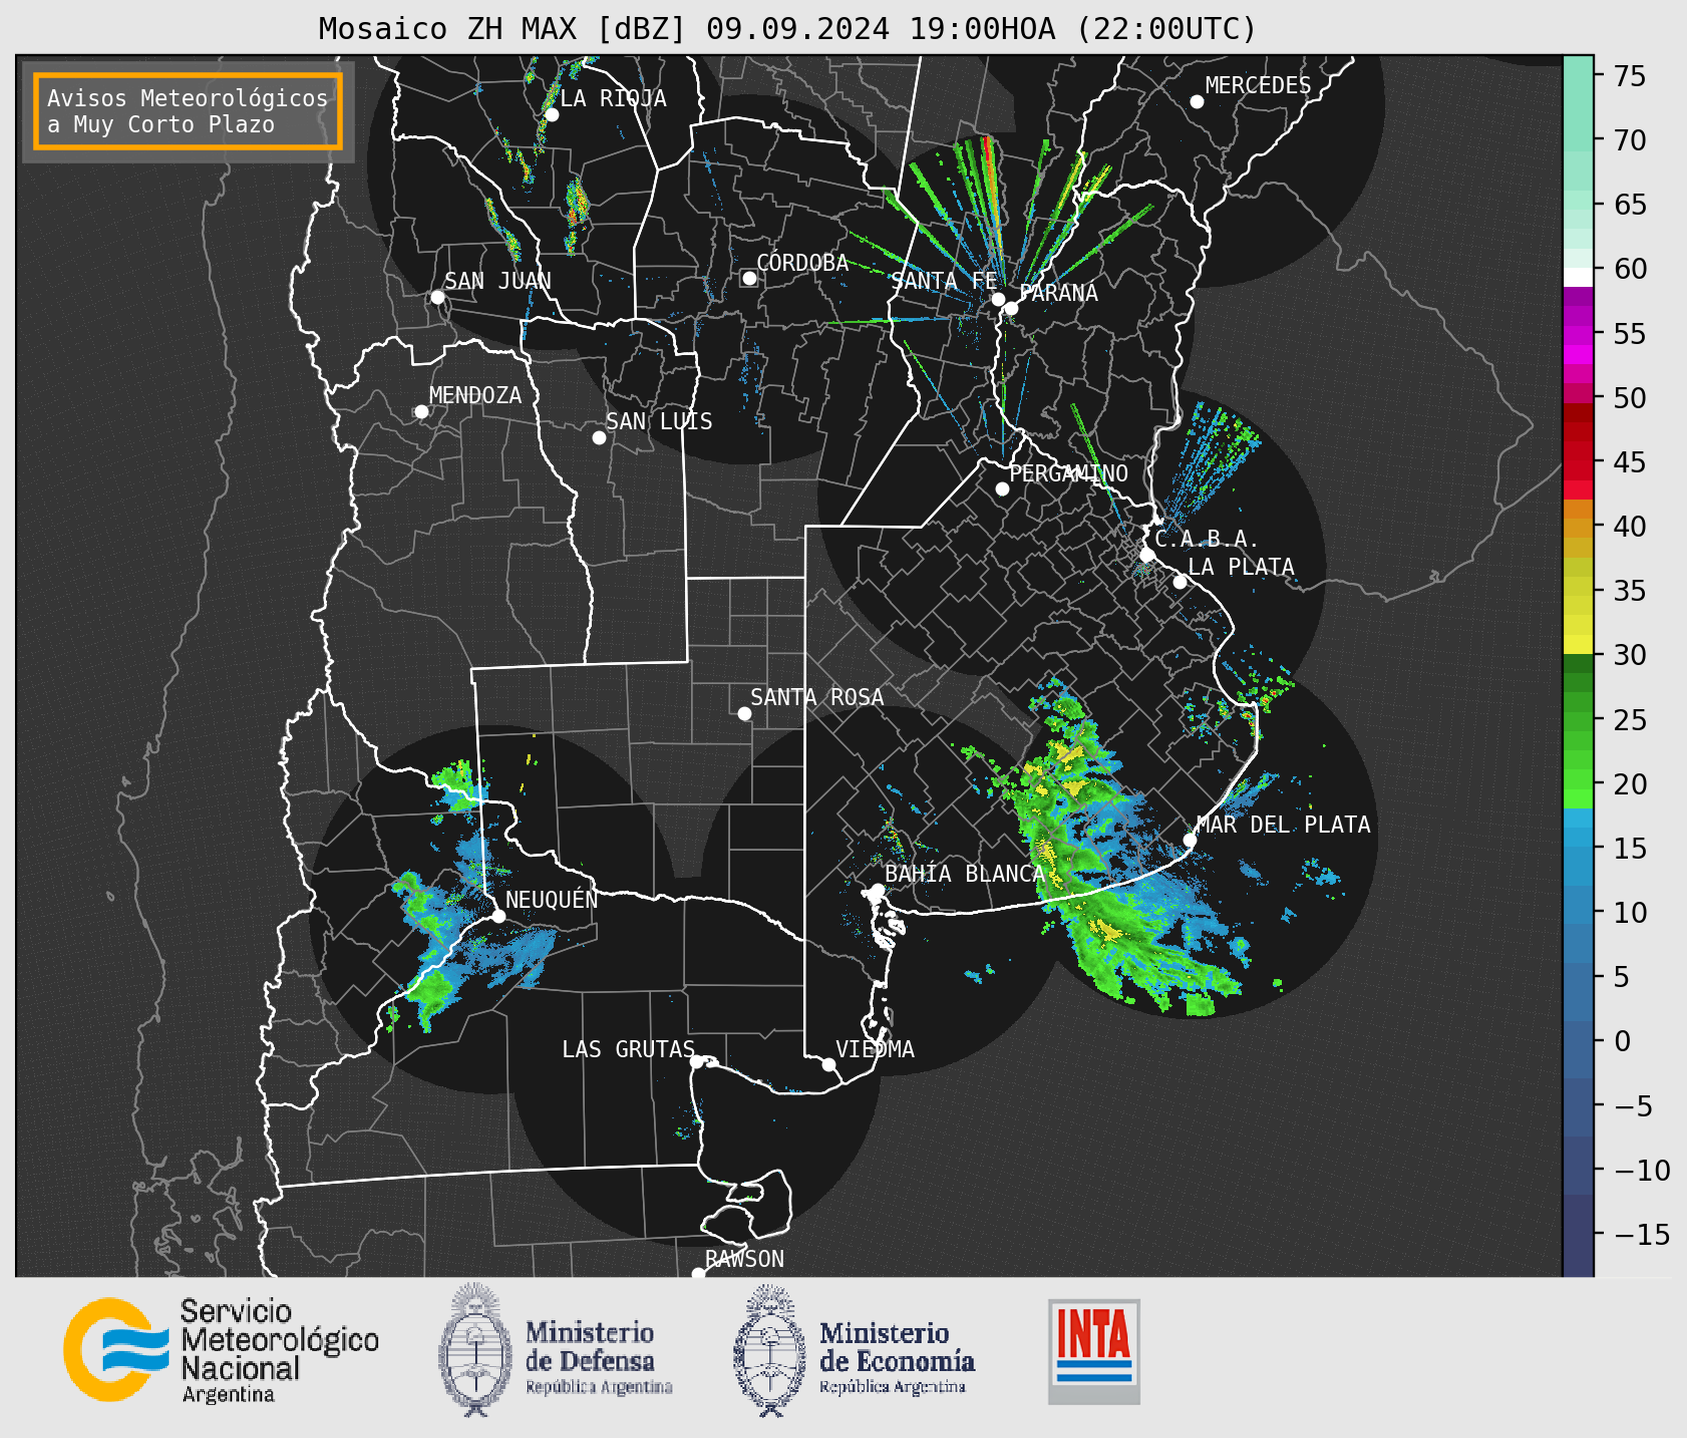Click the Santa Rosa city marker
Screen dimensions: 1687x1438
744,713
